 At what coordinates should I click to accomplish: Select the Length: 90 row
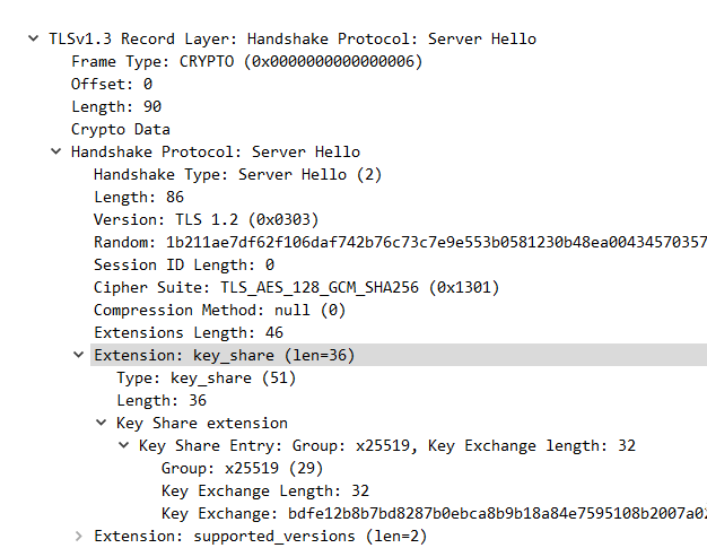coord(116,106)
